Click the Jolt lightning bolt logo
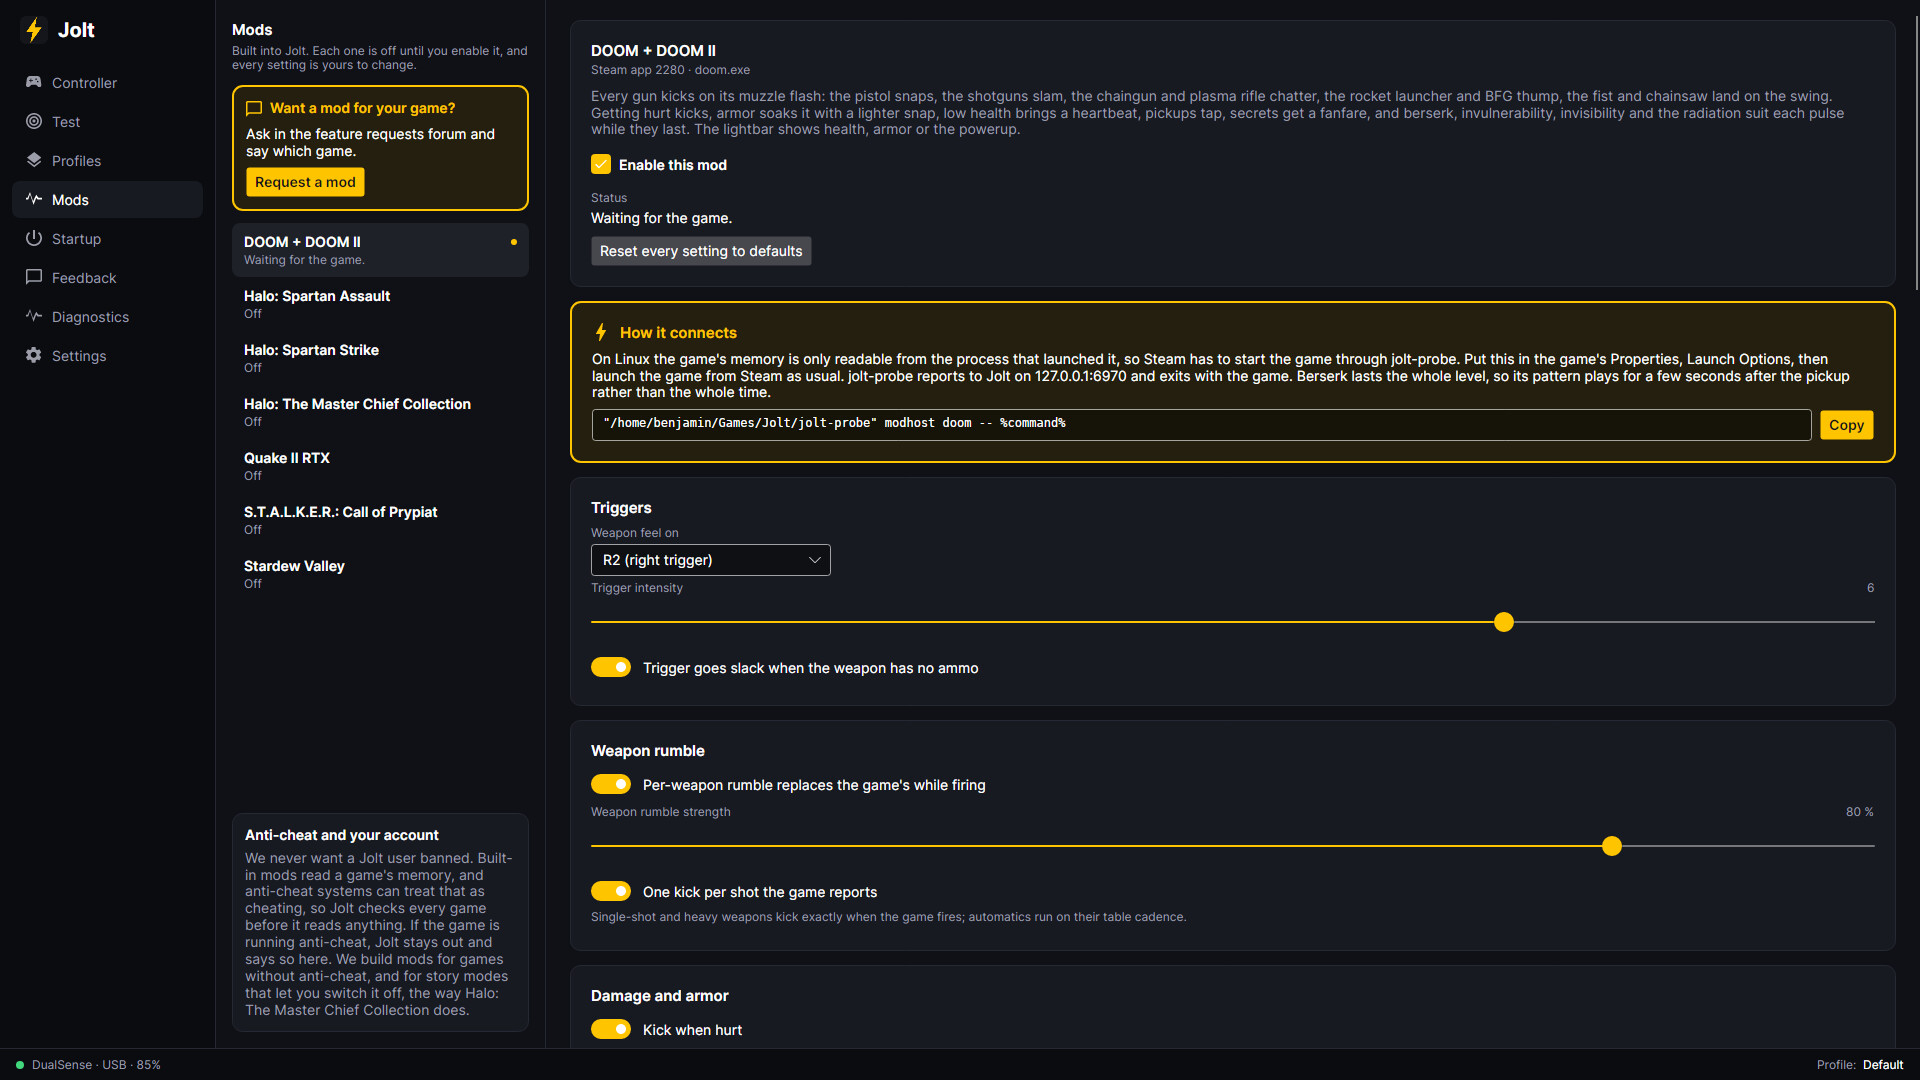The width and height of the screenshot is (1920, 1080). [x=34, y=30]
